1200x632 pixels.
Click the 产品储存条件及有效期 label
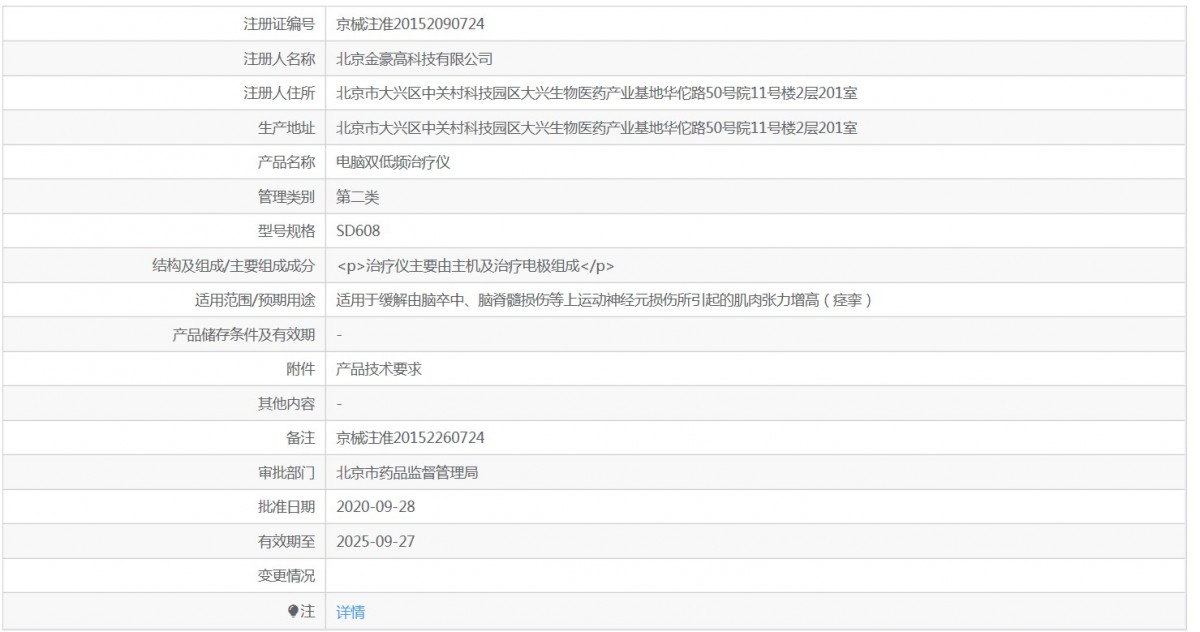(x=243, y=335)
